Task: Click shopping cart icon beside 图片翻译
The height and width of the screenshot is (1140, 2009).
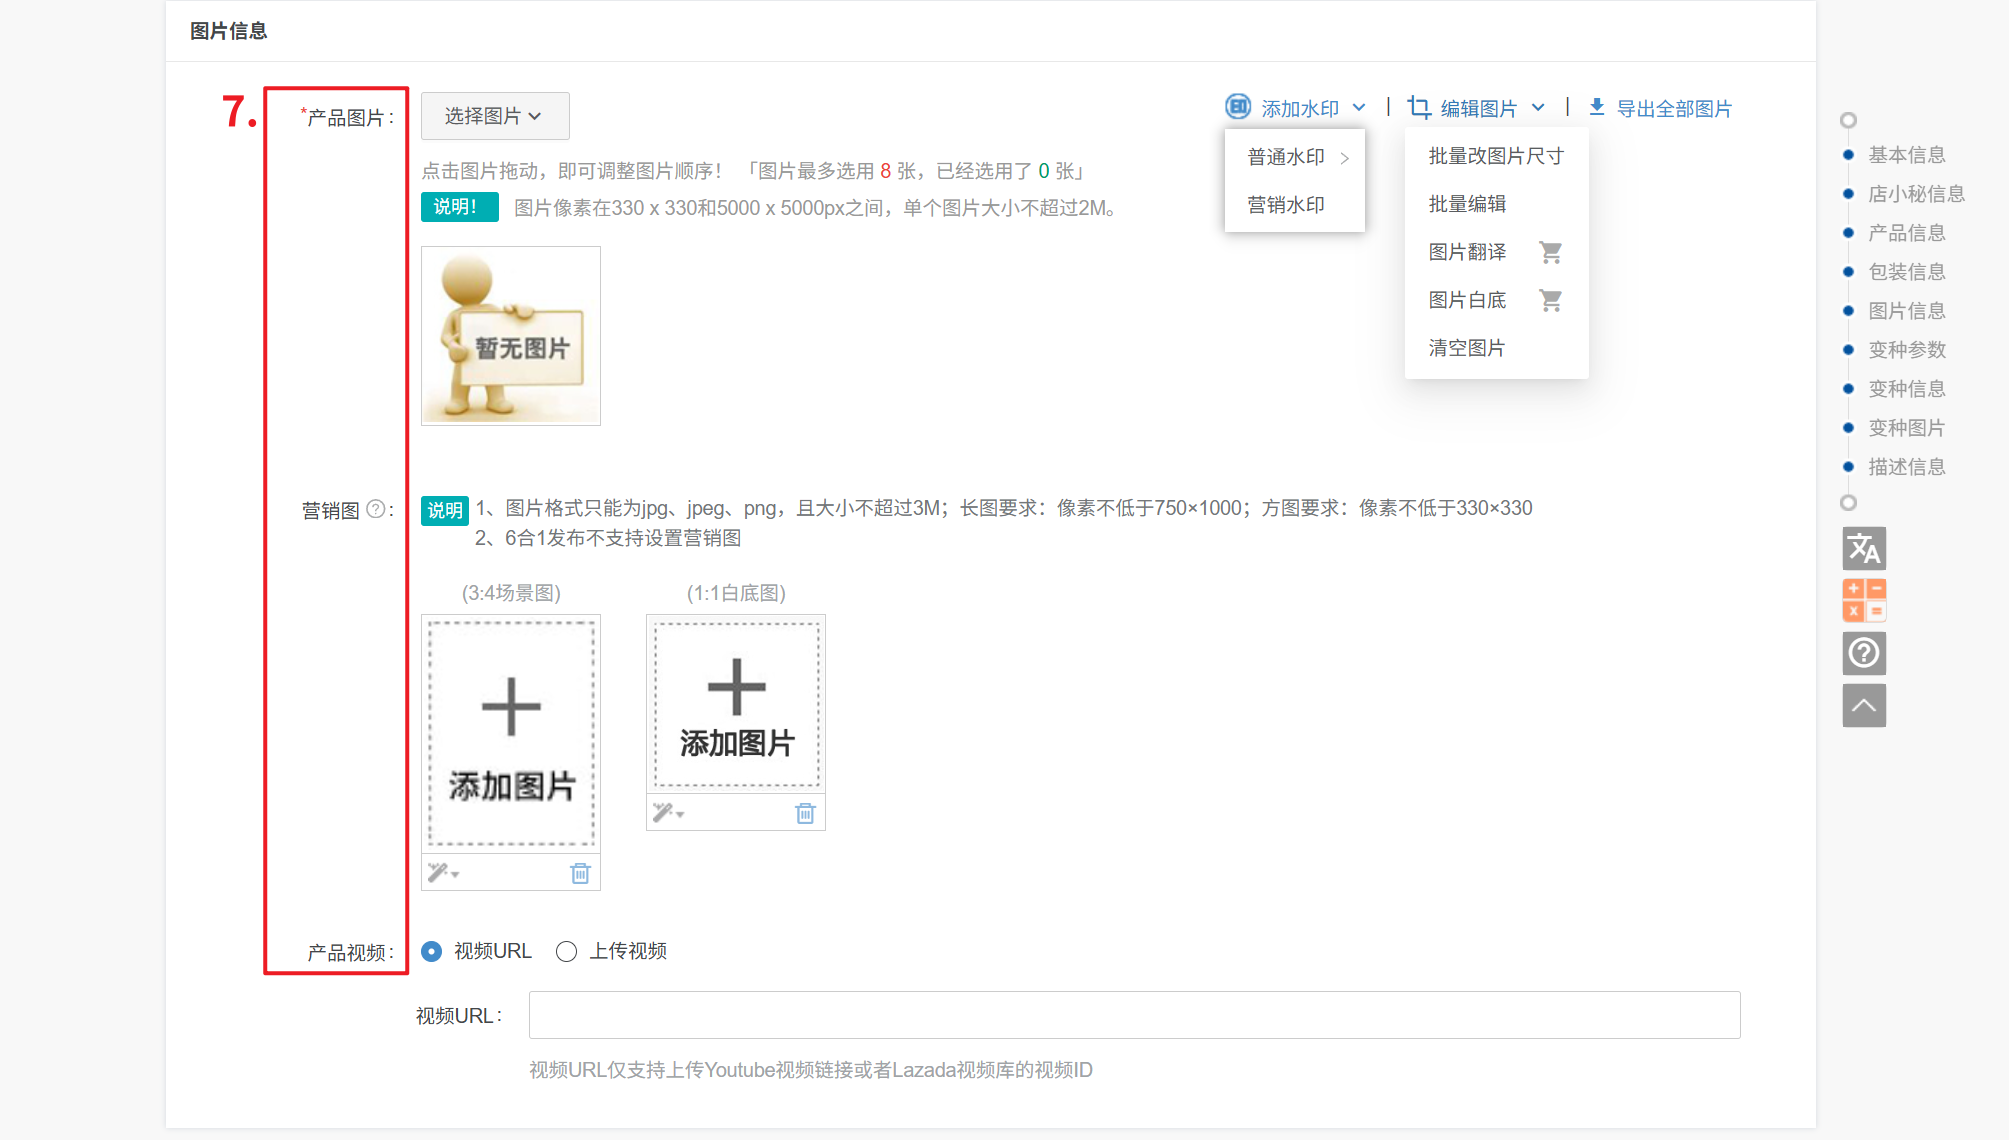Action: click(1550, 252)
